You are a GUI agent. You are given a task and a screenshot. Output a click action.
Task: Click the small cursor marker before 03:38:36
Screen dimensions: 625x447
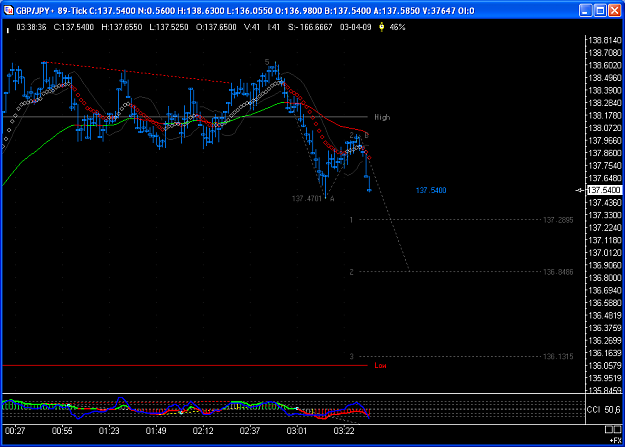click(x=8, y=30)
